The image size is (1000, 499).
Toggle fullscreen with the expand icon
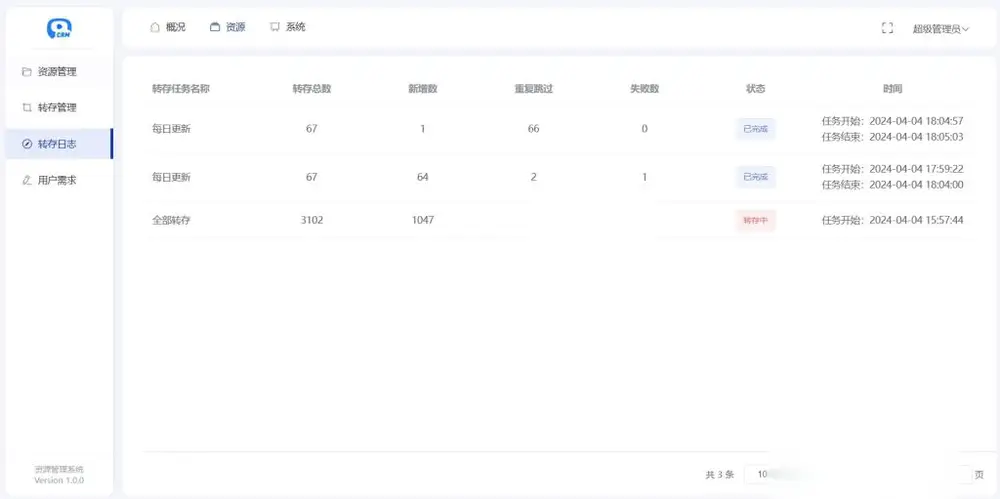click(x=887, y=28)
